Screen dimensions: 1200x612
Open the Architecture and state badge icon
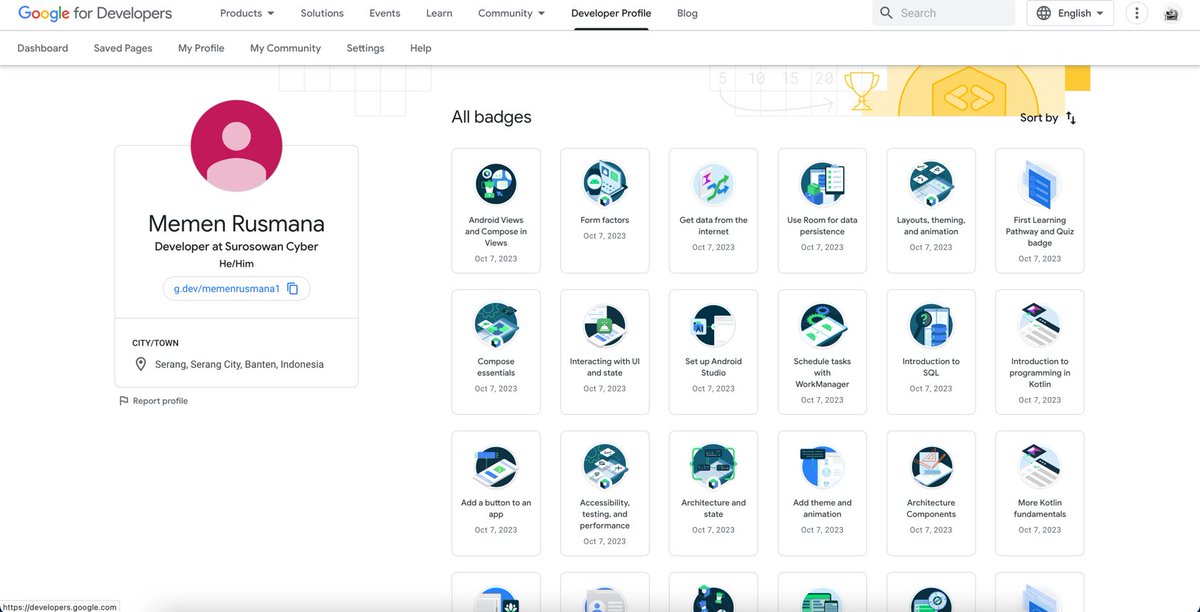click(x=713, y=466)
